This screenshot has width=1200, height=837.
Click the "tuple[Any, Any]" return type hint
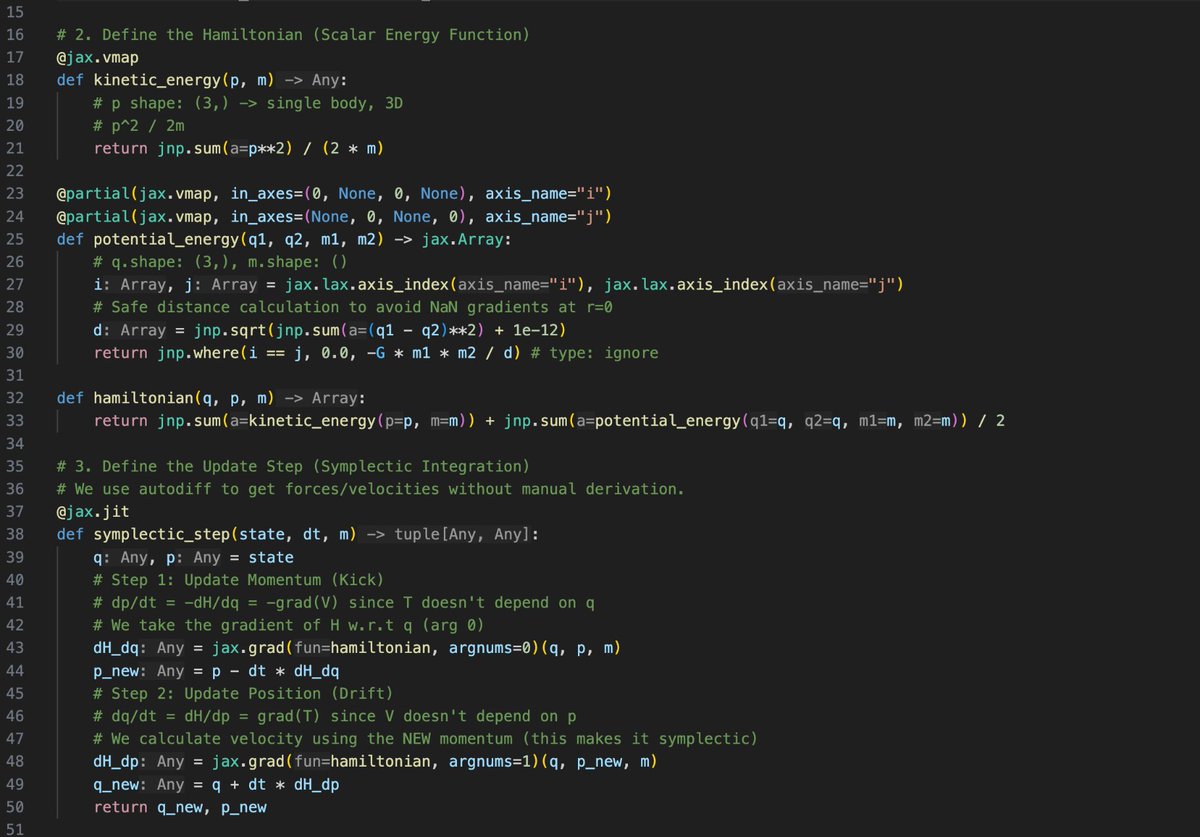pos(464,535)
